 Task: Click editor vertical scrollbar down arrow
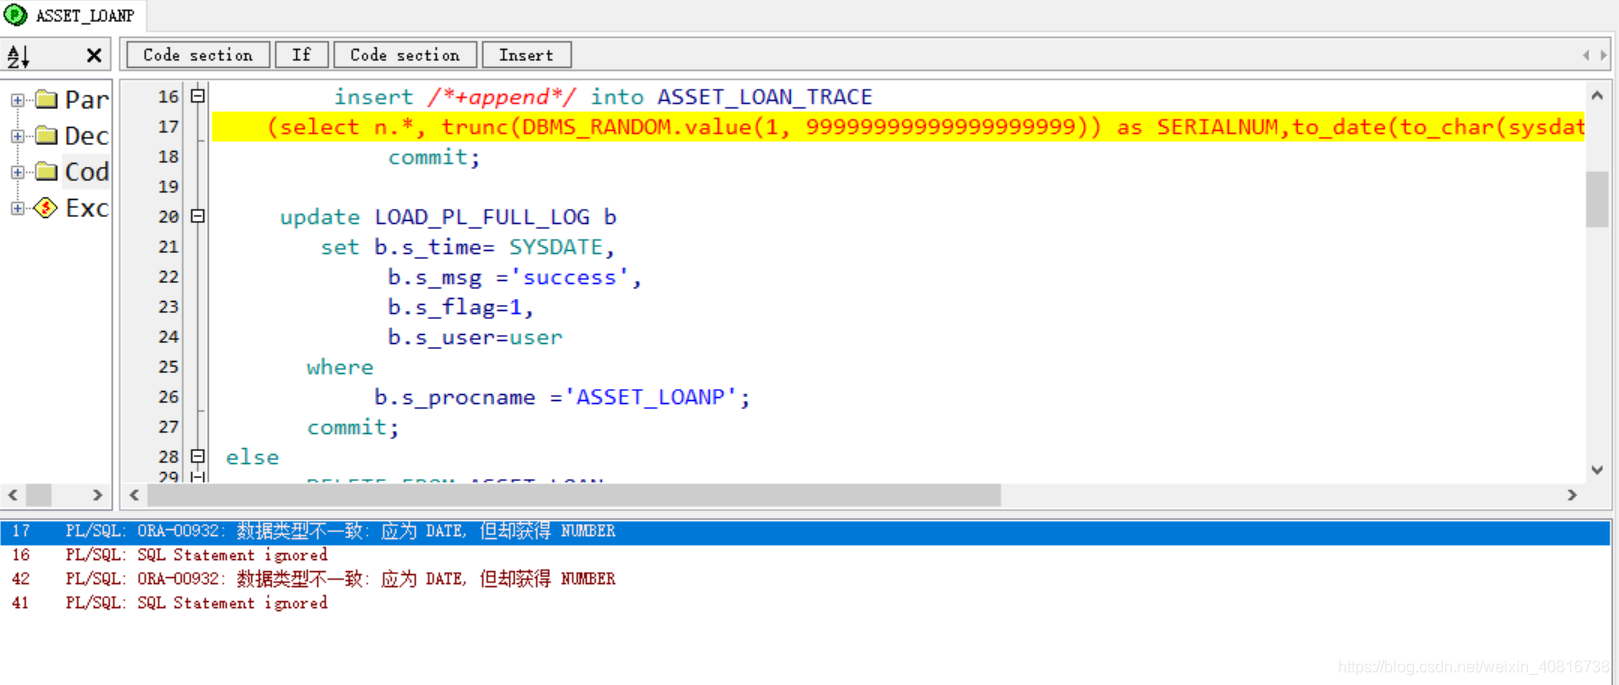1597,470
